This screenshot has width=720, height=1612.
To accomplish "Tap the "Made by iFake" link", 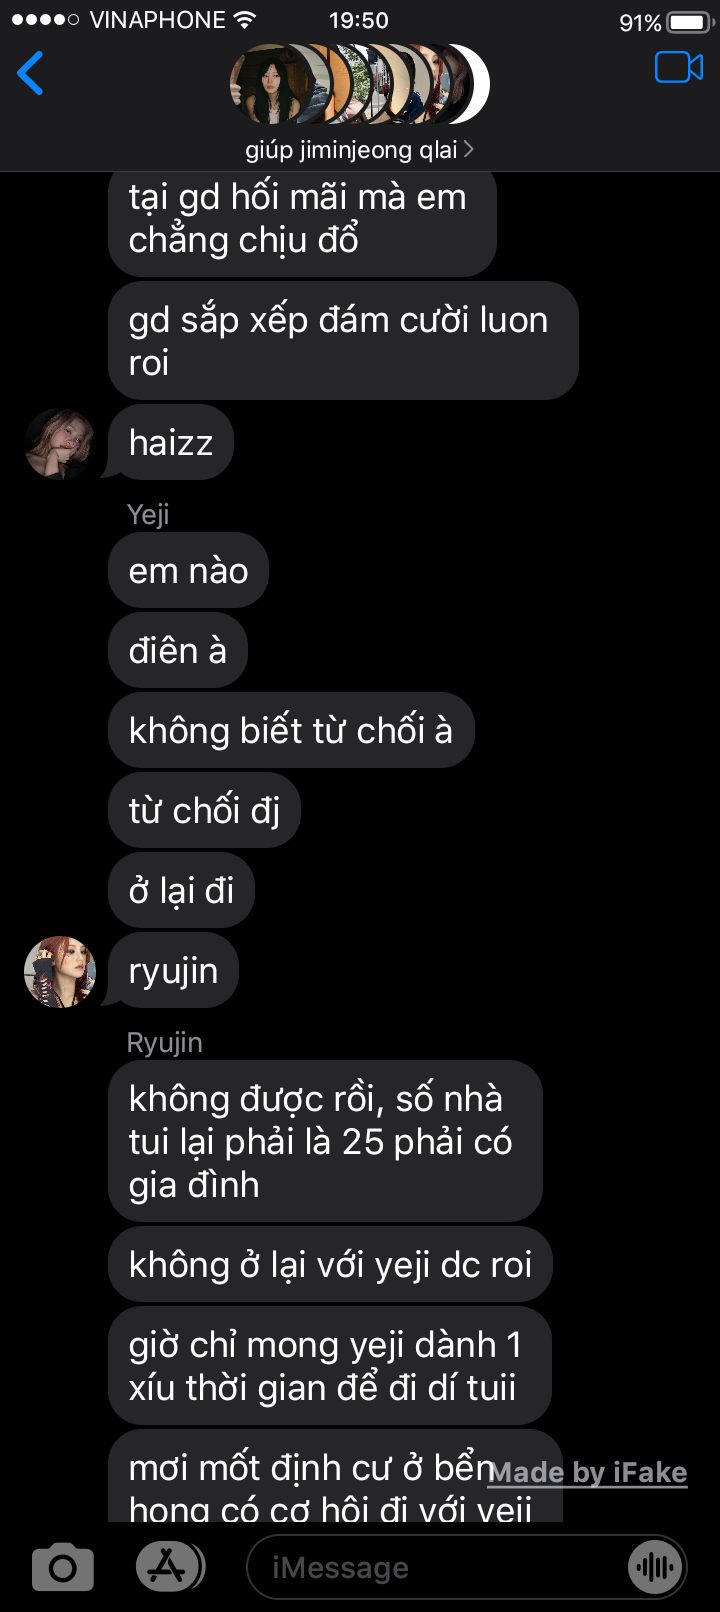I will click(588, 1472).
